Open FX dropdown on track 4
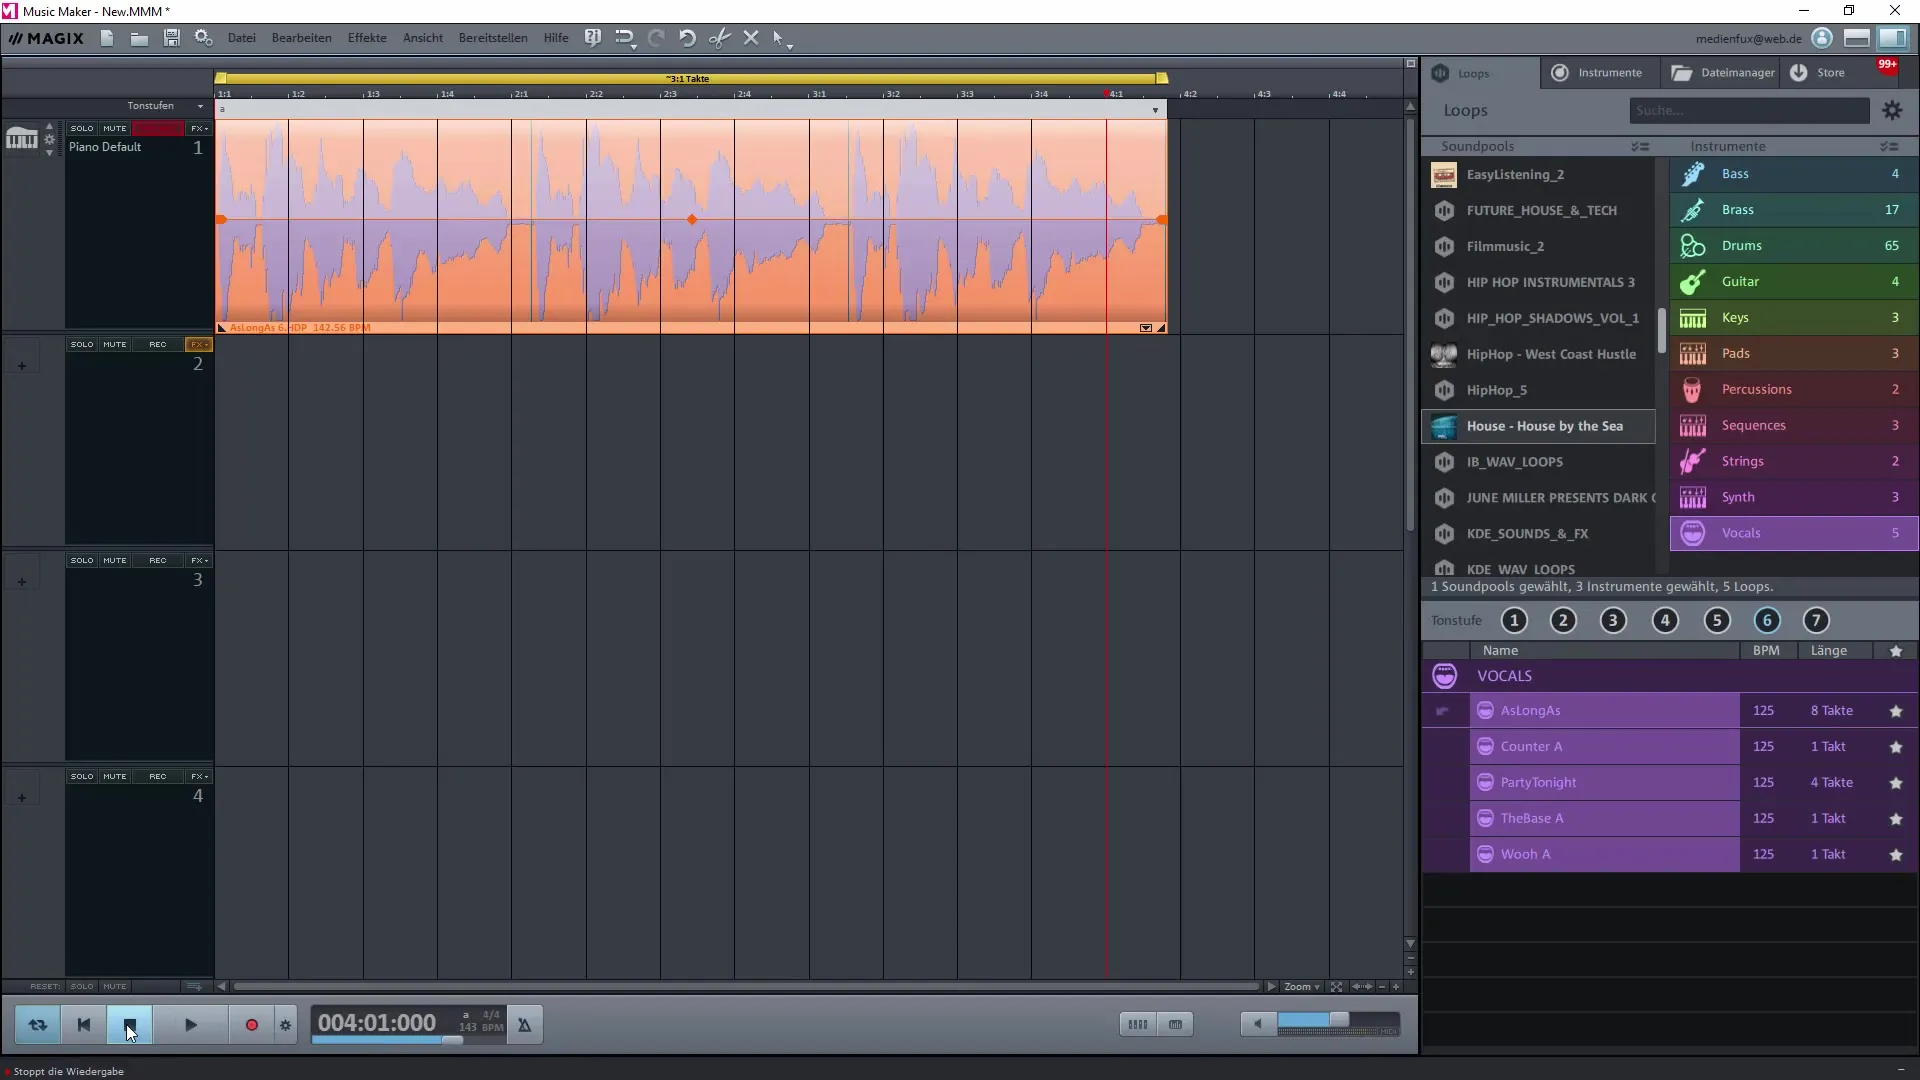1920x1080 pixels. (199, 776)
